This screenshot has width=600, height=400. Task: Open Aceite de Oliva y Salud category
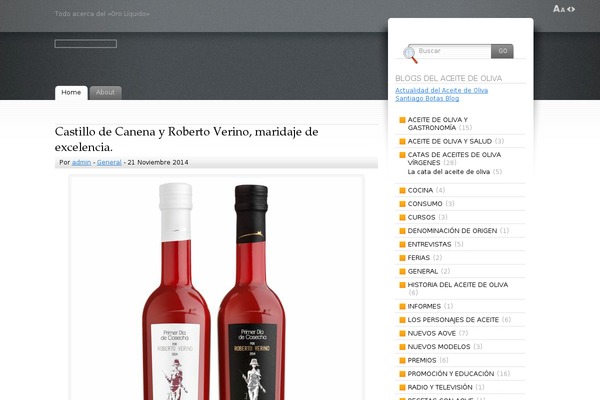(x=450, y=141)
